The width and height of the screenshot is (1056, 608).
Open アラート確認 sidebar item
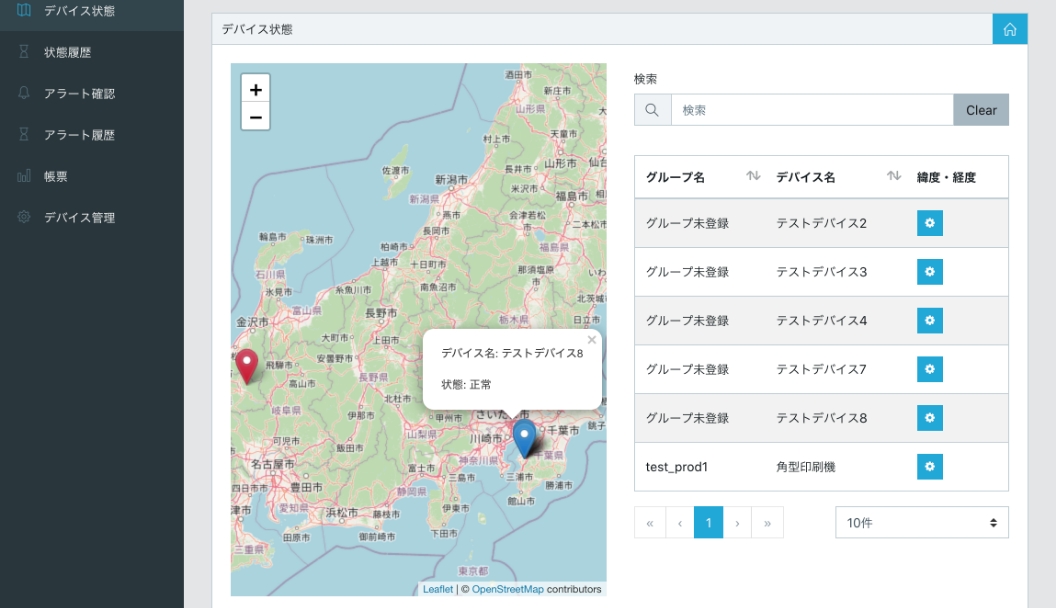click(x=79, y=94)
